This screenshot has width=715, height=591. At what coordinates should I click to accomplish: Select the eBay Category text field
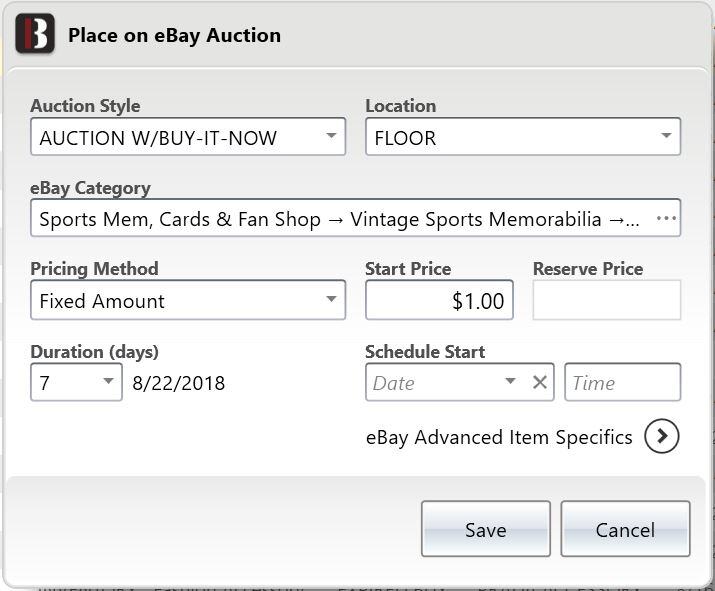click(340, 218)
